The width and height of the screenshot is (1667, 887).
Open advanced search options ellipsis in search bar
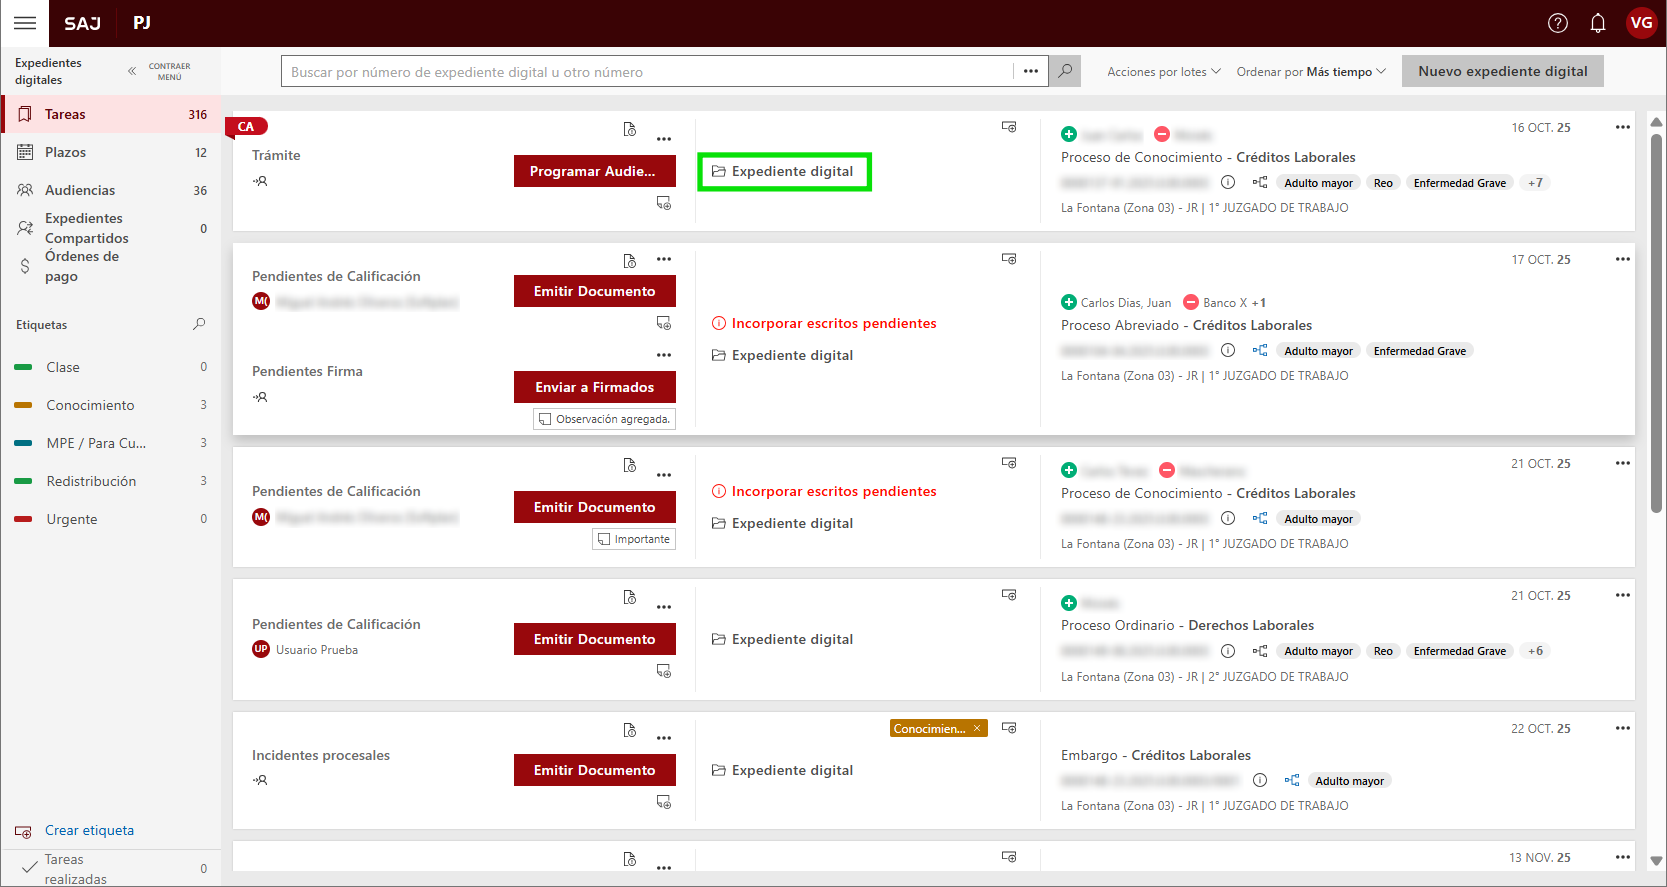(1031, 71)
